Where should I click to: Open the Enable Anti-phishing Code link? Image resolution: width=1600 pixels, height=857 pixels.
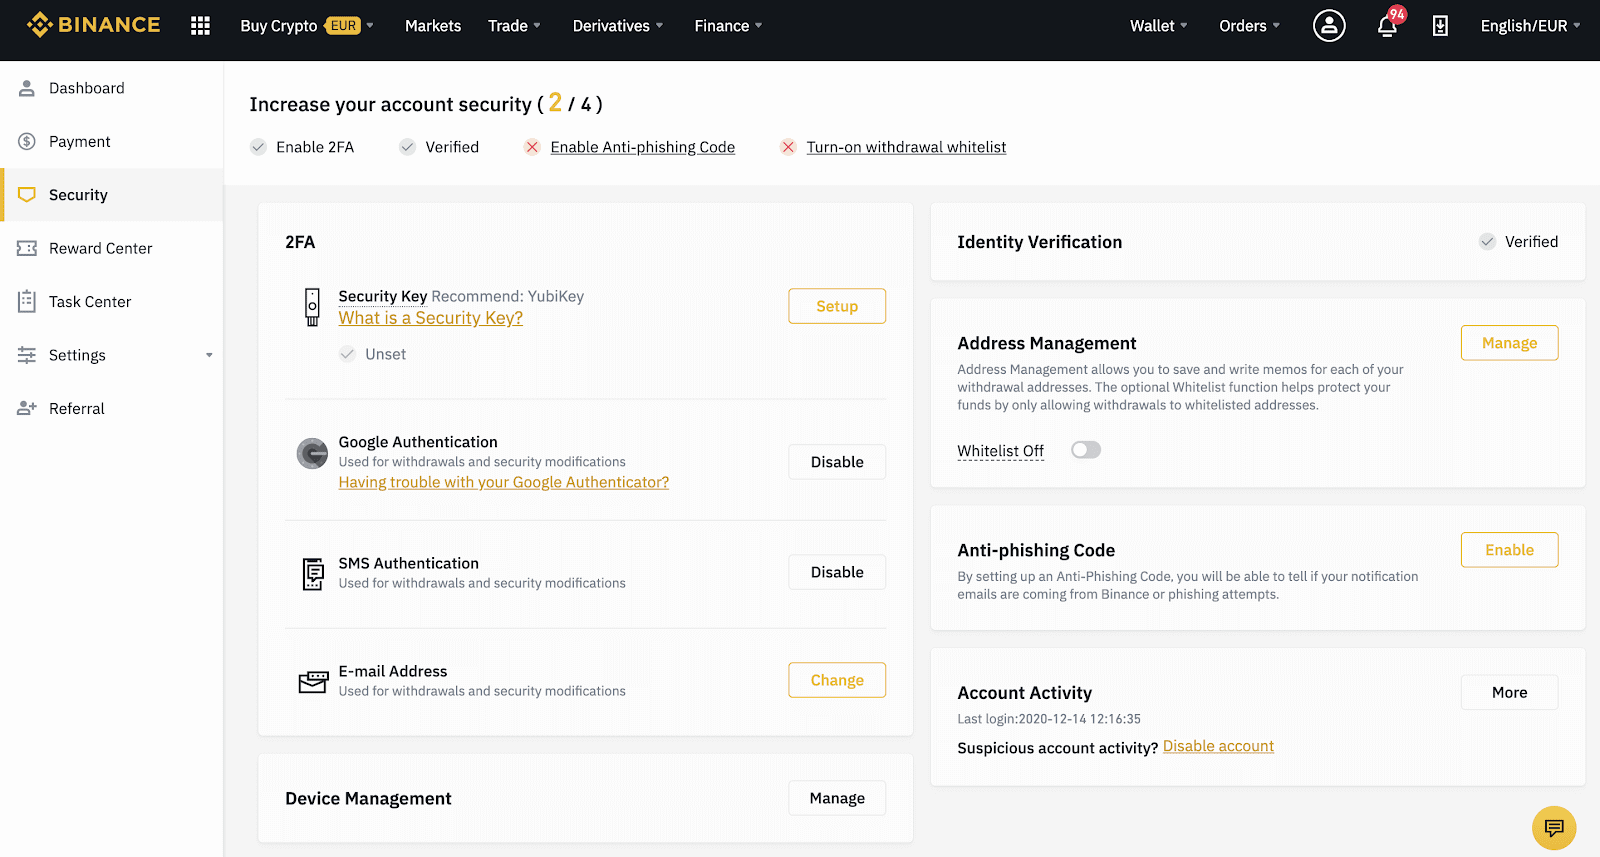[642, 147]
